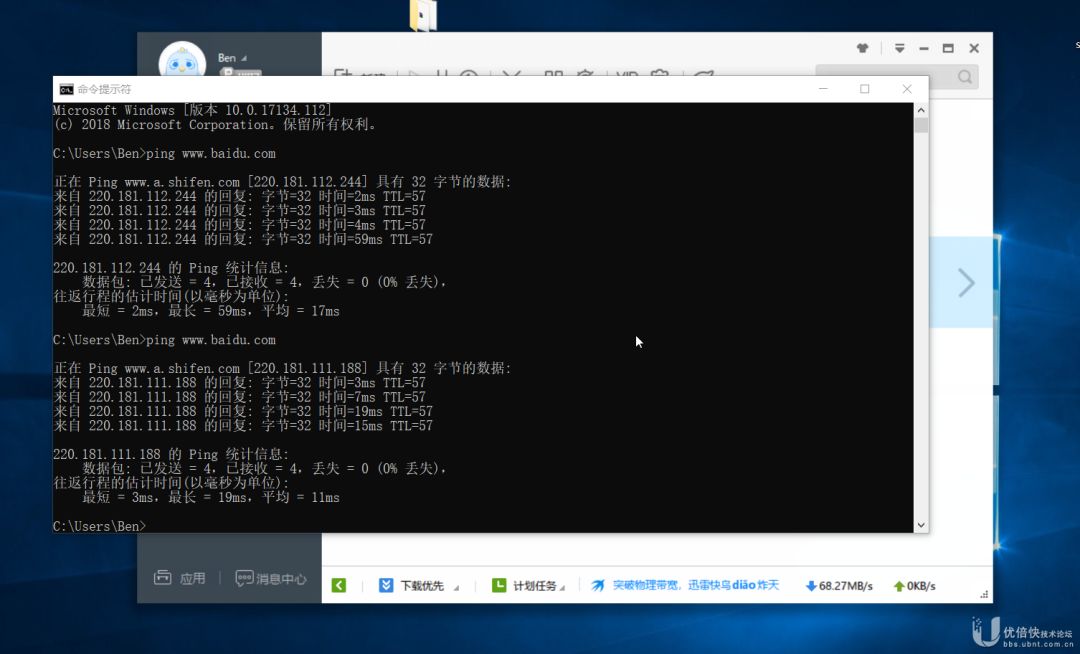Expand the Ben username dropdown arrow
This screenshot has height=654, width=1080.
[244, 59]
